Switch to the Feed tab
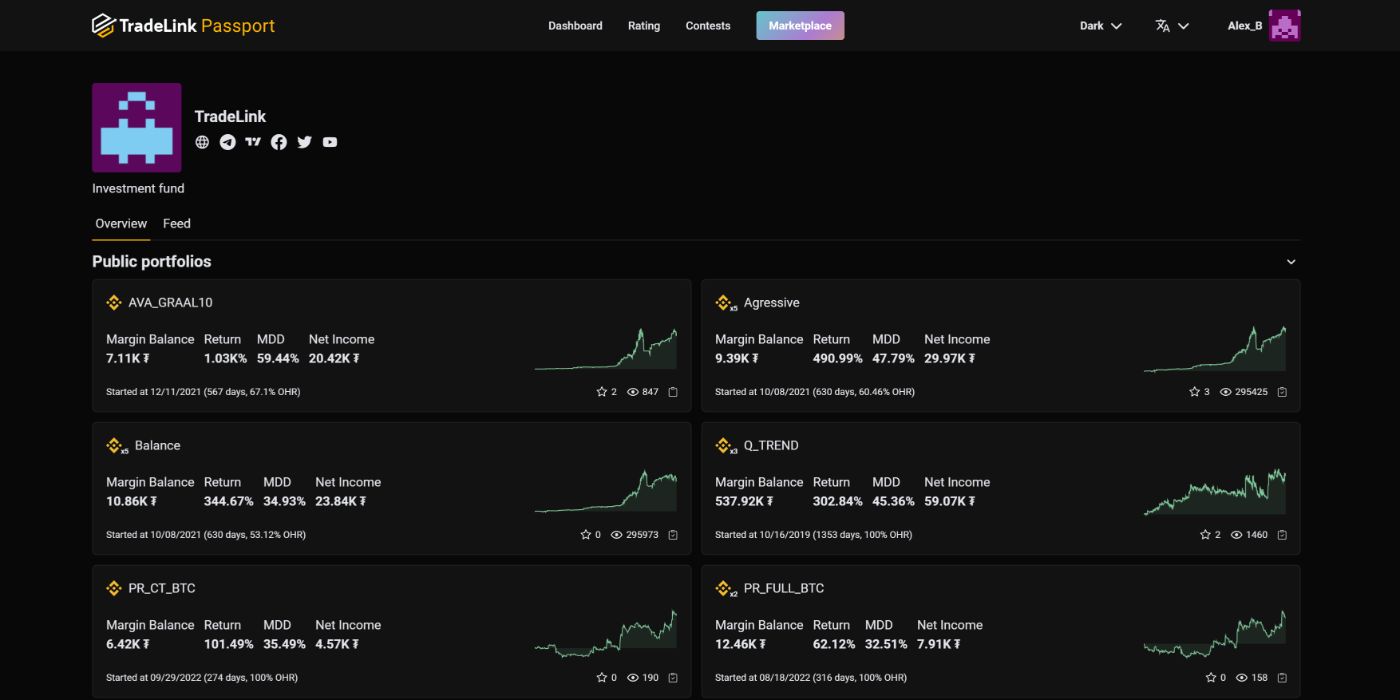Image resolution: width=1400 pixels, height=700 pixels. pyautogui.click(x=177, y=223)
